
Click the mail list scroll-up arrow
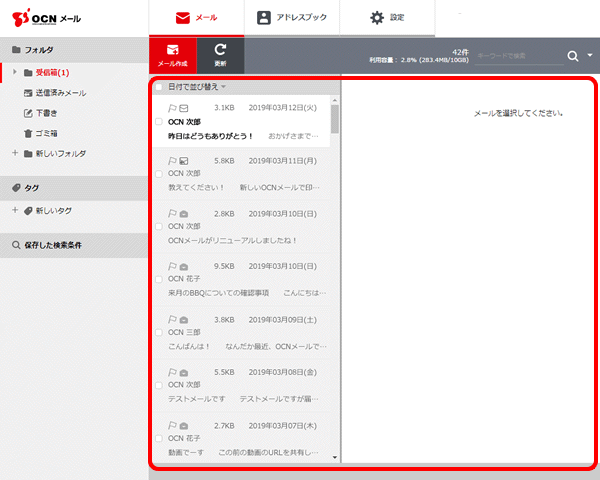click(x=335, y=100)
